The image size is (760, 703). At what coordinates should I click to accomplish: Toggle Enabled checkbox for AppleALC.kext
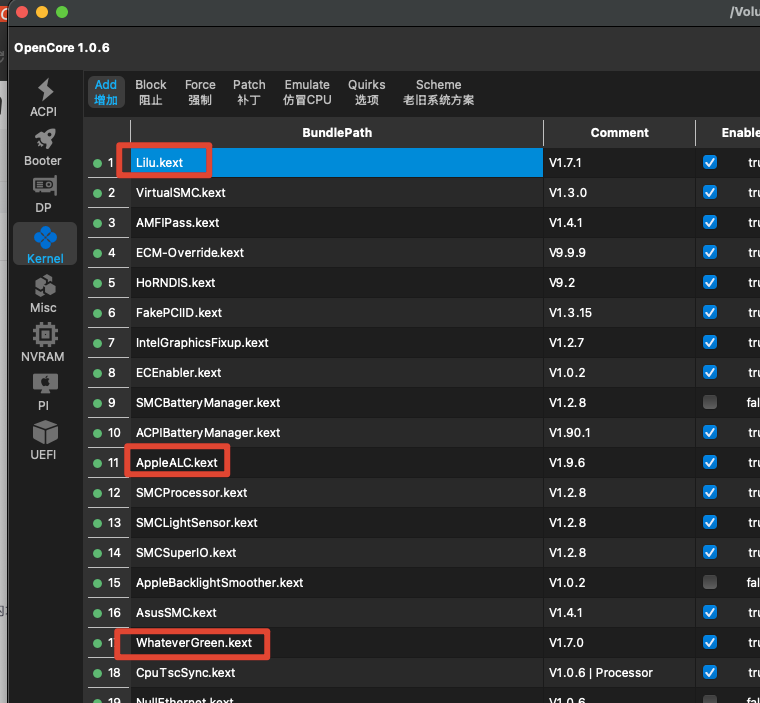pos(710,462)
